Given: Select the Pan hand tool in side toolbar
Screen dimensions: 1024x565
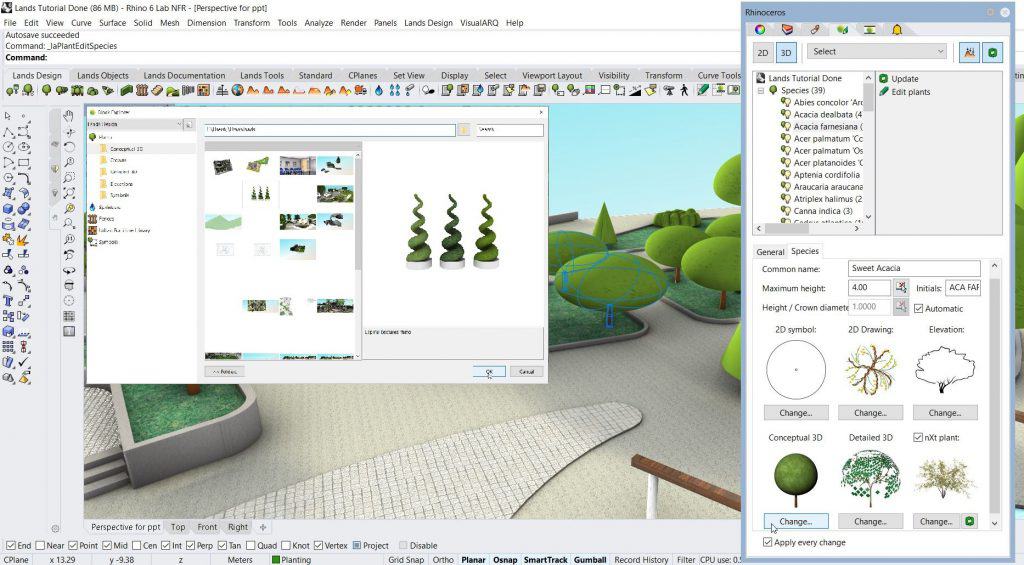Looking at the screenshot, I should (69, 116).
